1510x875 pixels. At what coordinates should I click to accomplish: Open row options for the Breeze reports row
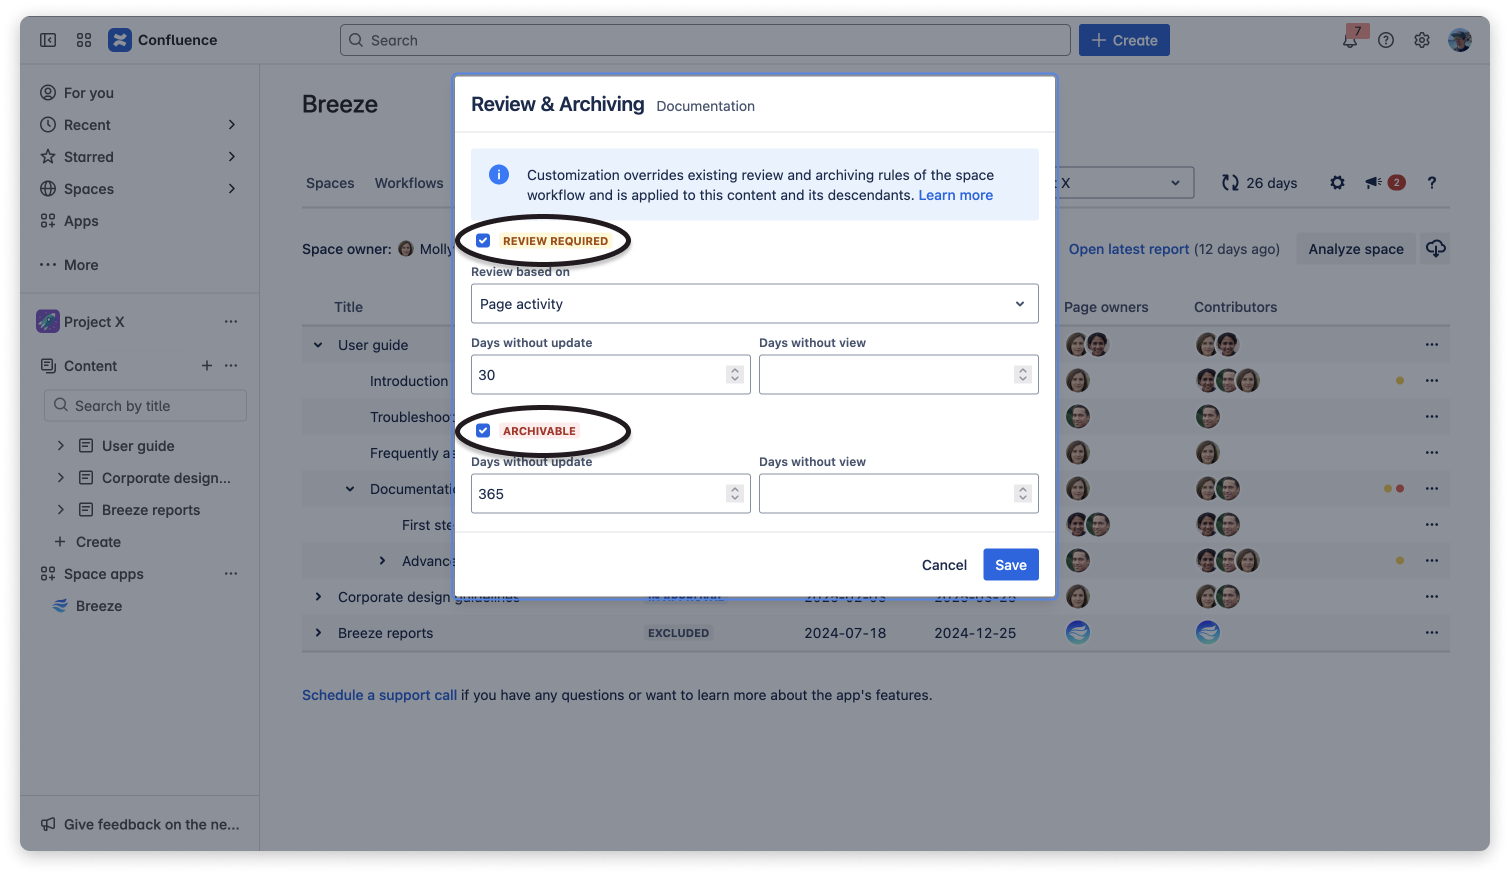[x=1432, y=633]
